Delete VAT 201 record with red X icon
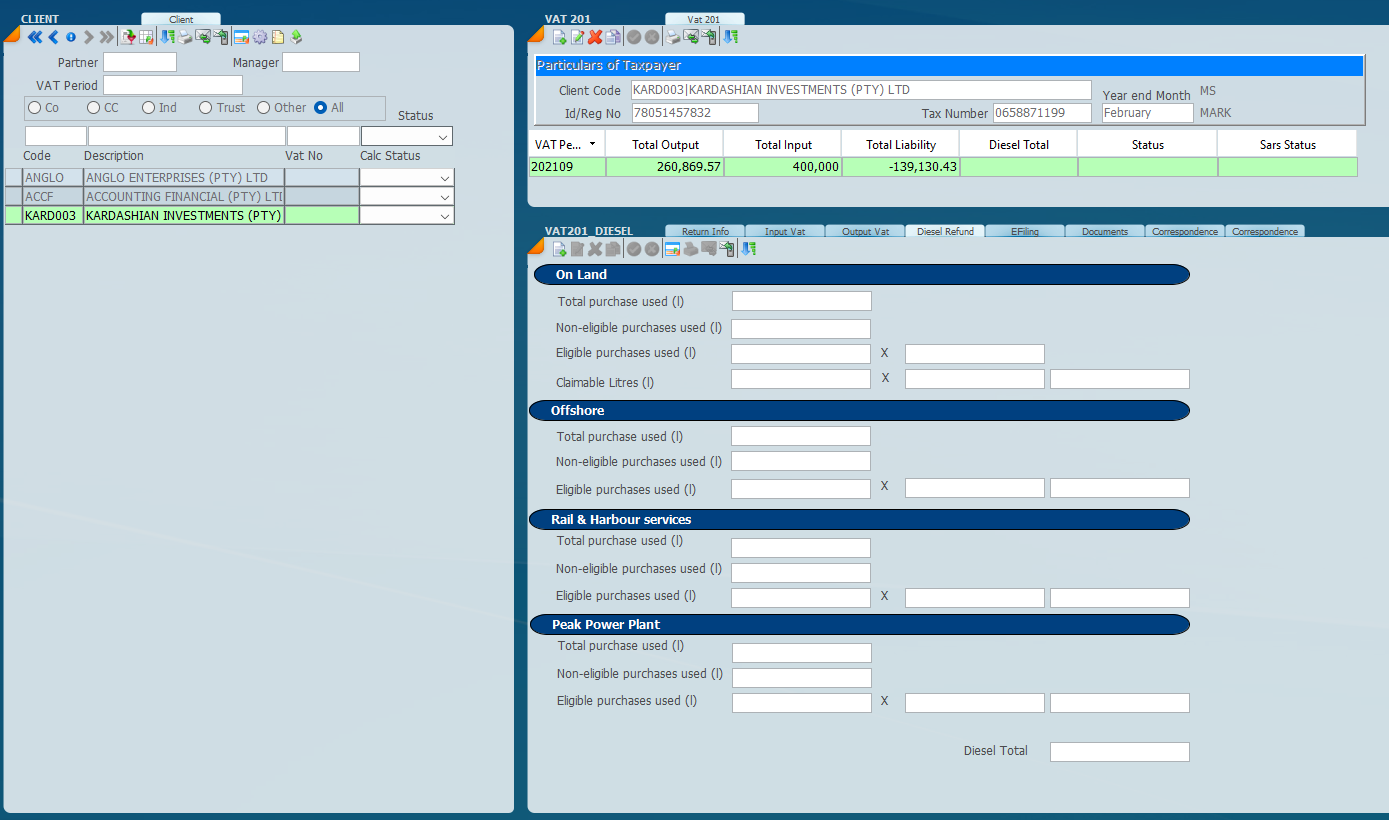 point(595,38)
